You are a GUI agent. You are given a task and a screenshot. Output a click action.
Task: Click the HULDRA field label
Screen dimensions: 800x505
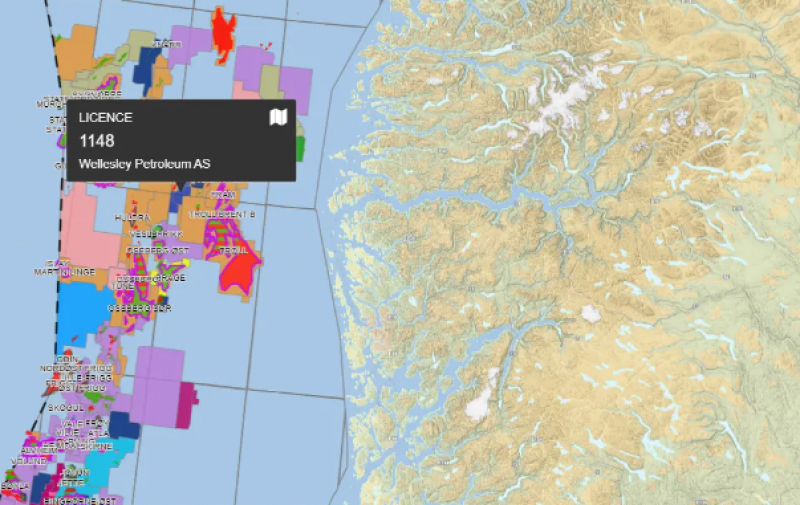[x=132, y=216]
